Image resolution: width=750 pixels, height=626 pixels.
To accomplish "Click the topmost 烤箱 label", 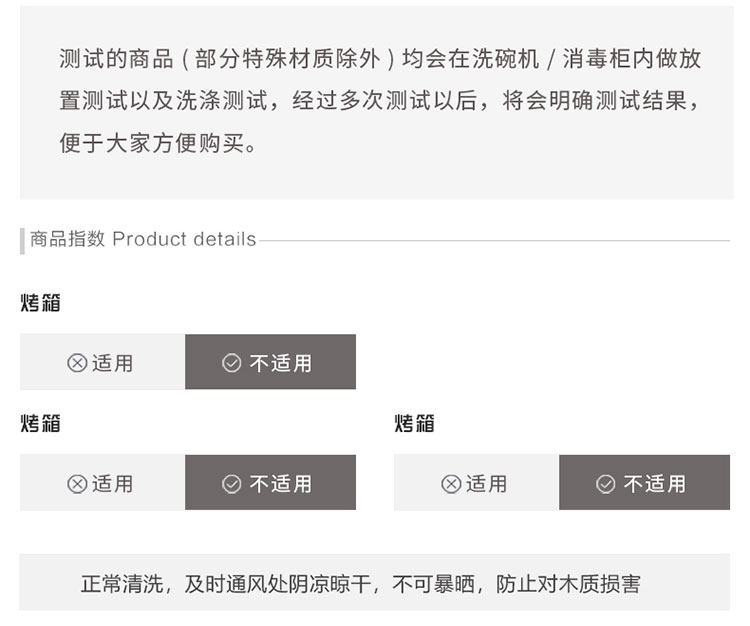I will [x=41, y=302].
